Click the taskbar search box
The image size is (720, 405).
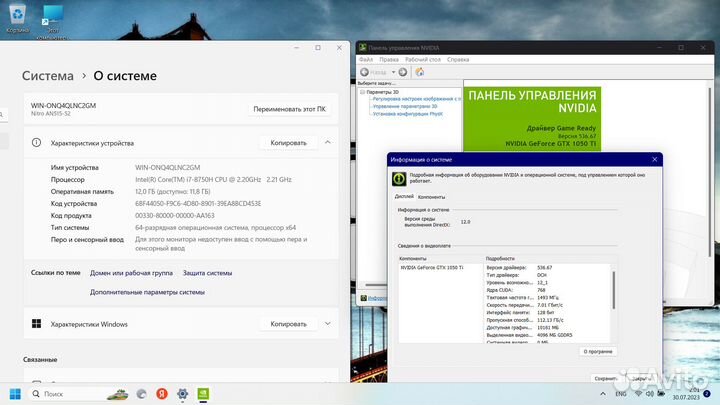tap(79, 394)
